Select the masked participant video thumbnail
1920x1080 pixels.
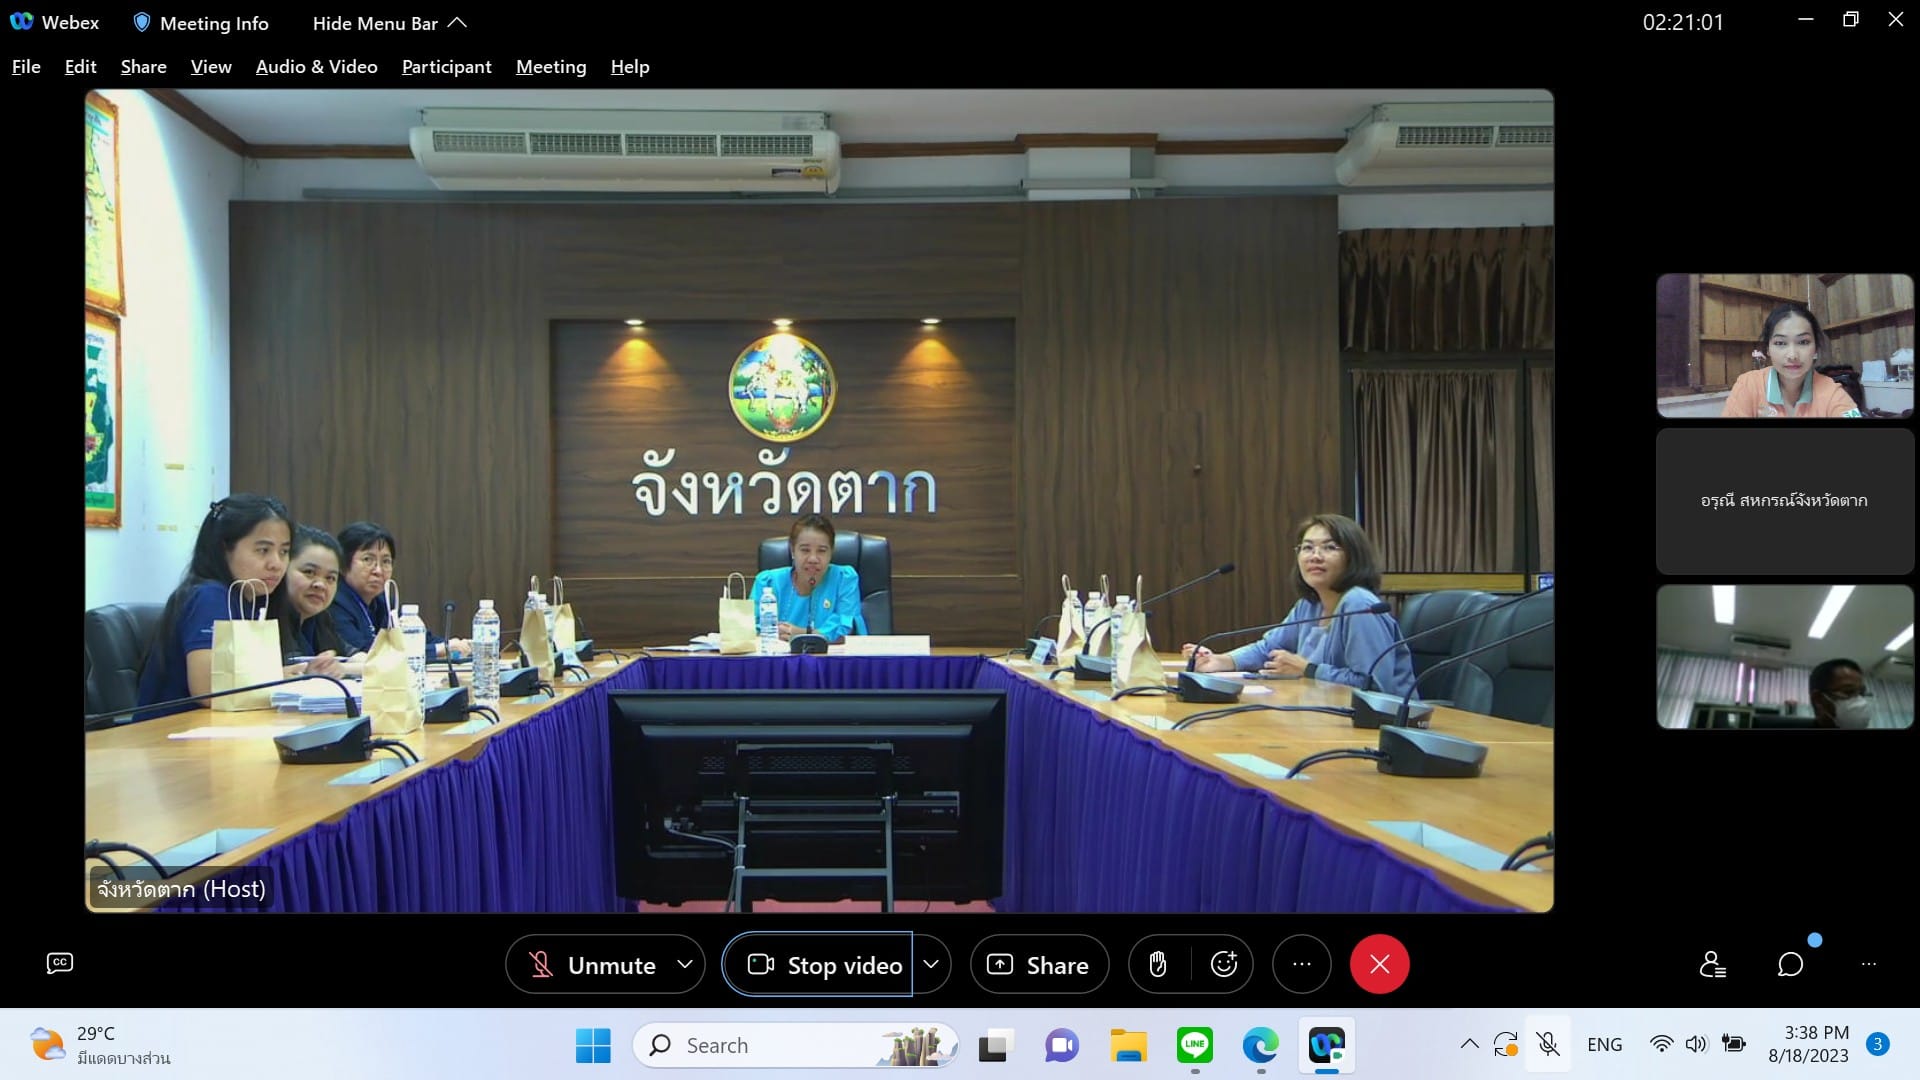point(1784,657)
